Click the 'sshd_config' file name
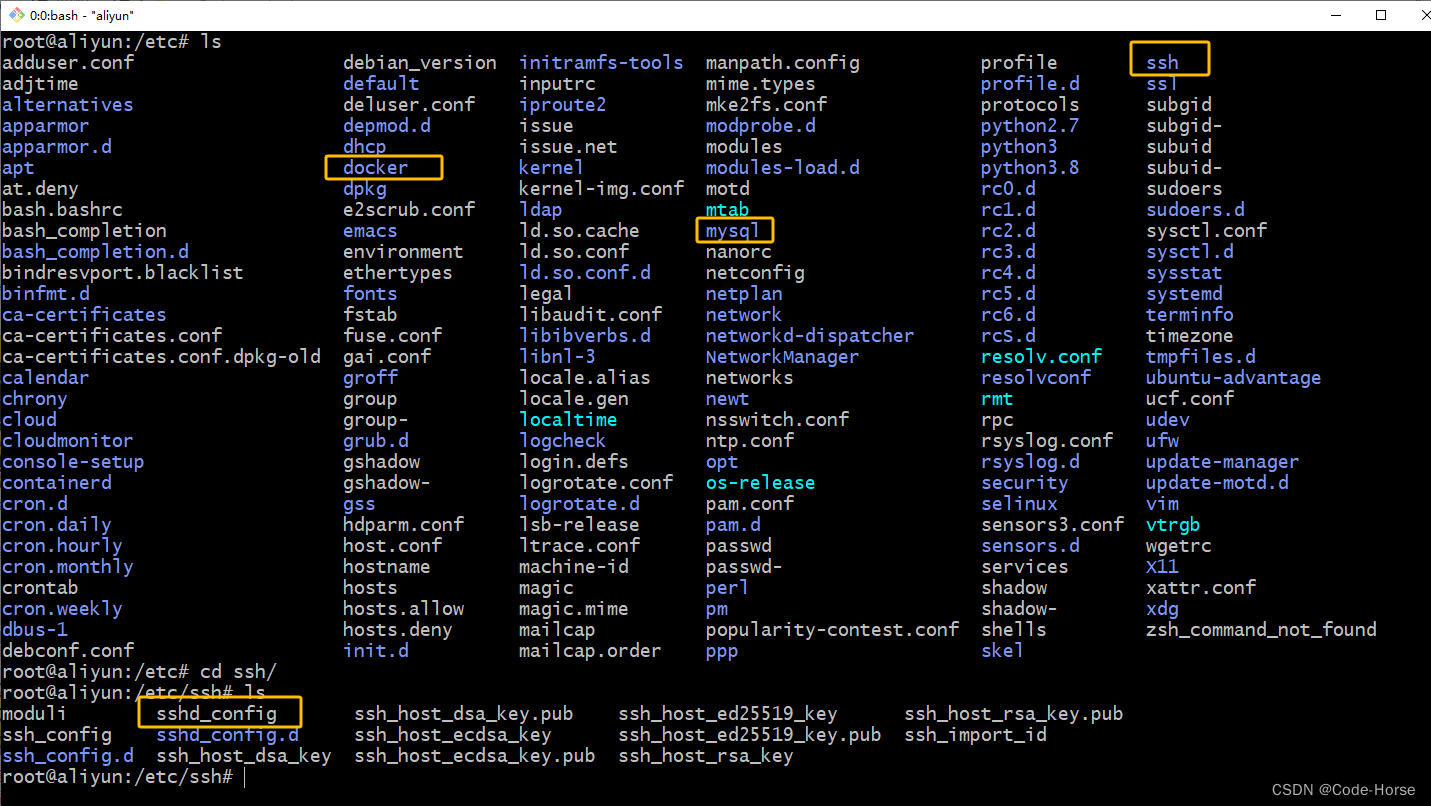The image size is (1431, 806). (x=216, y=713)
